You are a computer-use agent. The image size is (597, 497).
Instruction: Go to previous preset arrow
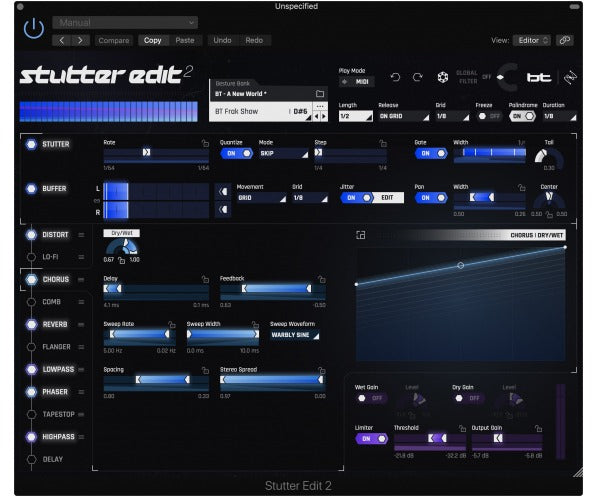(62, 40)
